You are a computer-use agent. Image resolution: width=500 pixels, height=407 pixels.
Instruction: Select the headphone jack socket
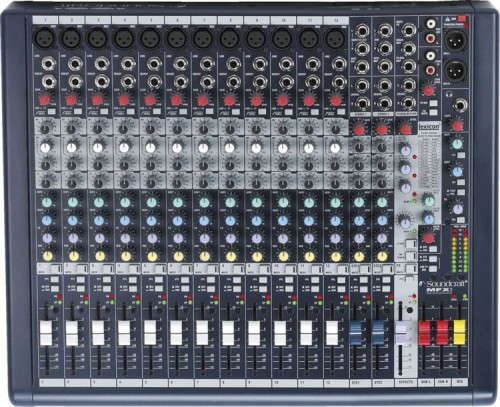[x=460, y=106]
